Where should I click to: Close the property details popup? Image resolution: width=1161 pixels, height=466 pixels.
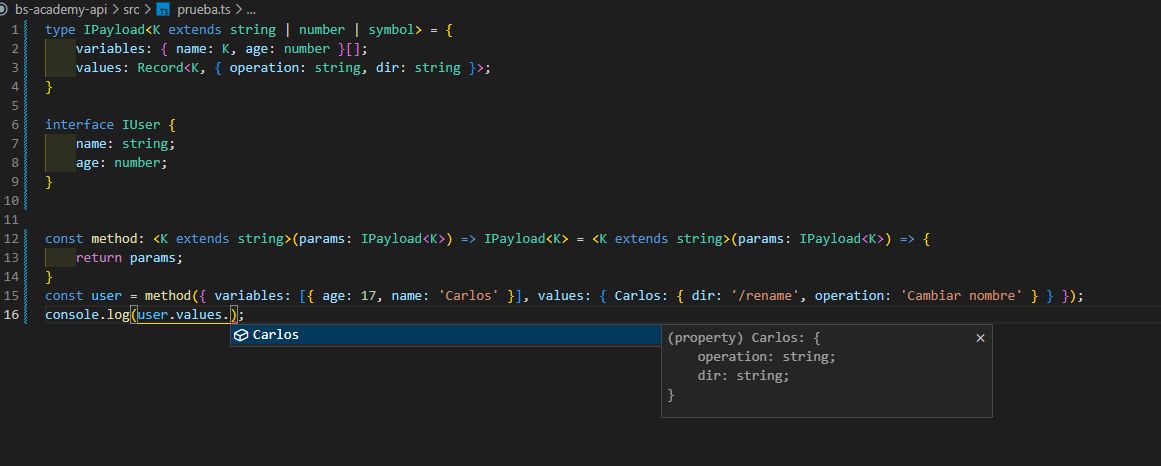point(980,338)
